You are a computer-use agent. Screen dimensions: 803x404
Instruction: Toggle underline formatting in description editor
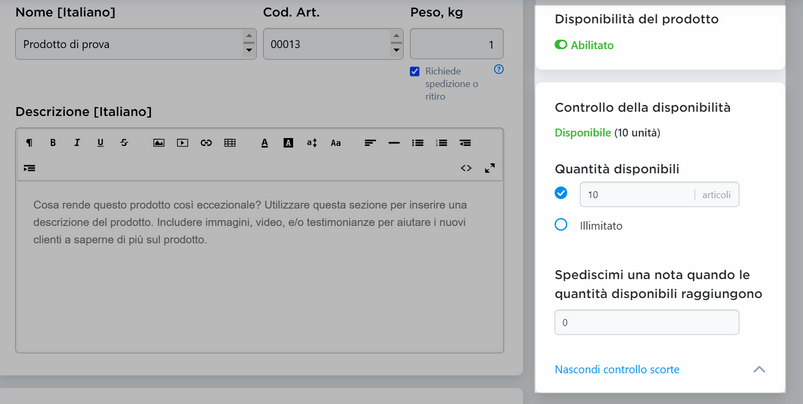pos(100,143)
